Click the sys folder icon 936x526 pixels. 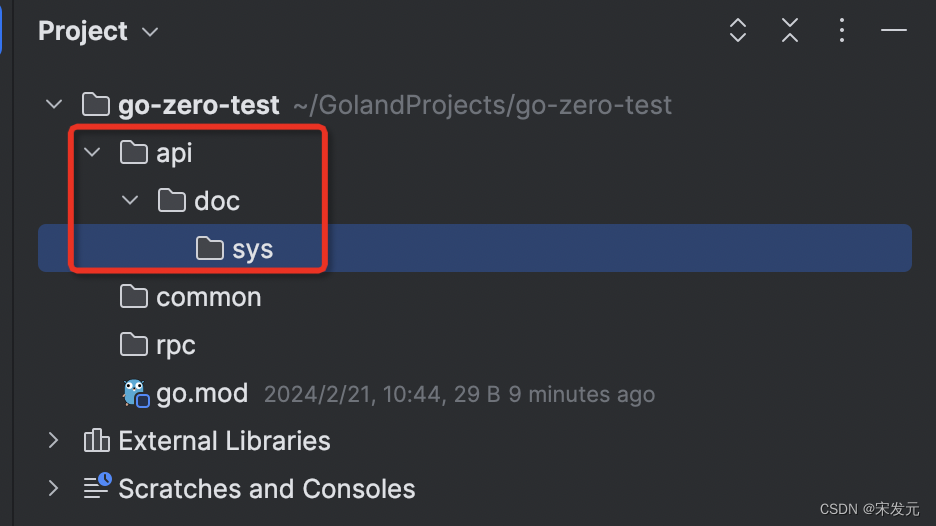pyautogui.click(x=210, y=249)
